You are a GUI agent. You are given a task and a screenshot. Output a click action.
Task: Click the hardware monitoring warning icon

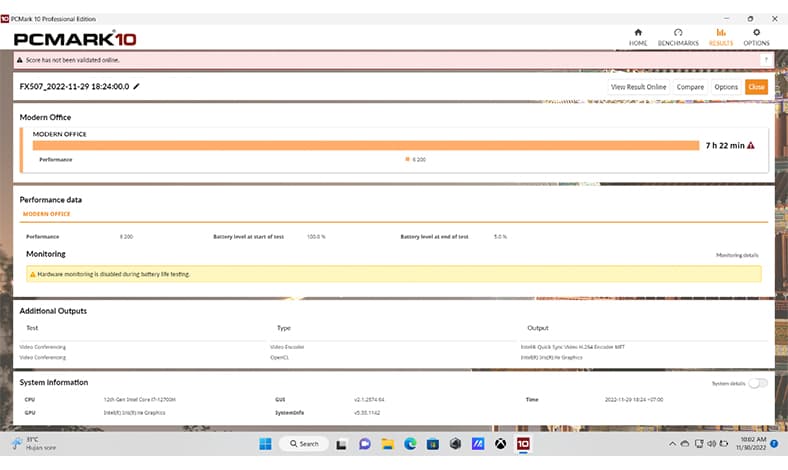point(33,274)
